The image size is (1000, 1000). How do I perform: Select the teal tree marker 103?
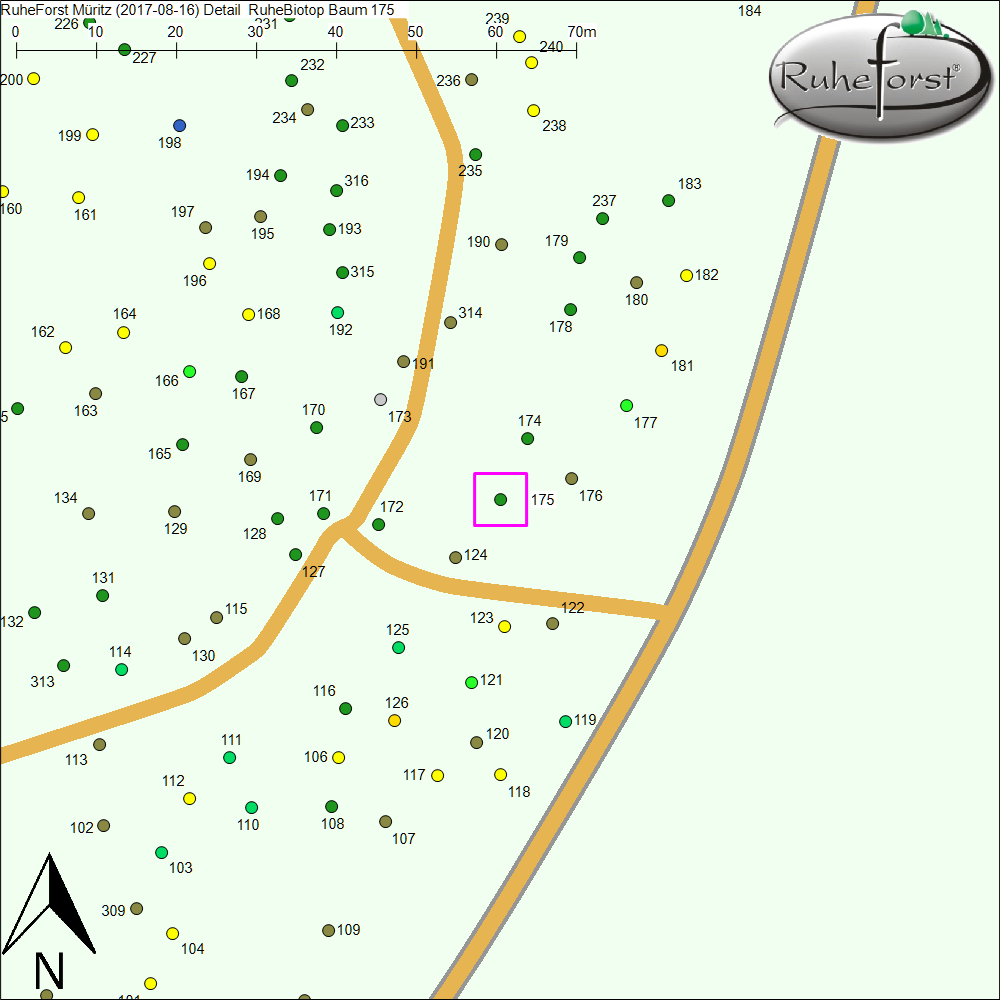(x=161, y=852)
